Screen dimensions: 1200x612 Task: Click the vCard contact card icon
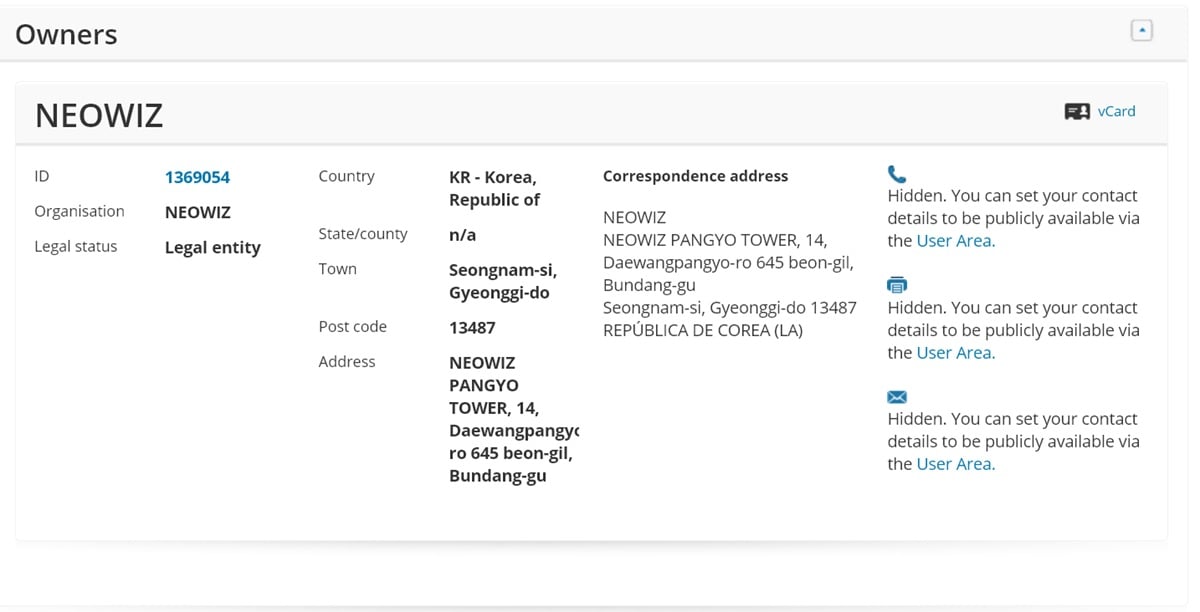(1077, 112)
